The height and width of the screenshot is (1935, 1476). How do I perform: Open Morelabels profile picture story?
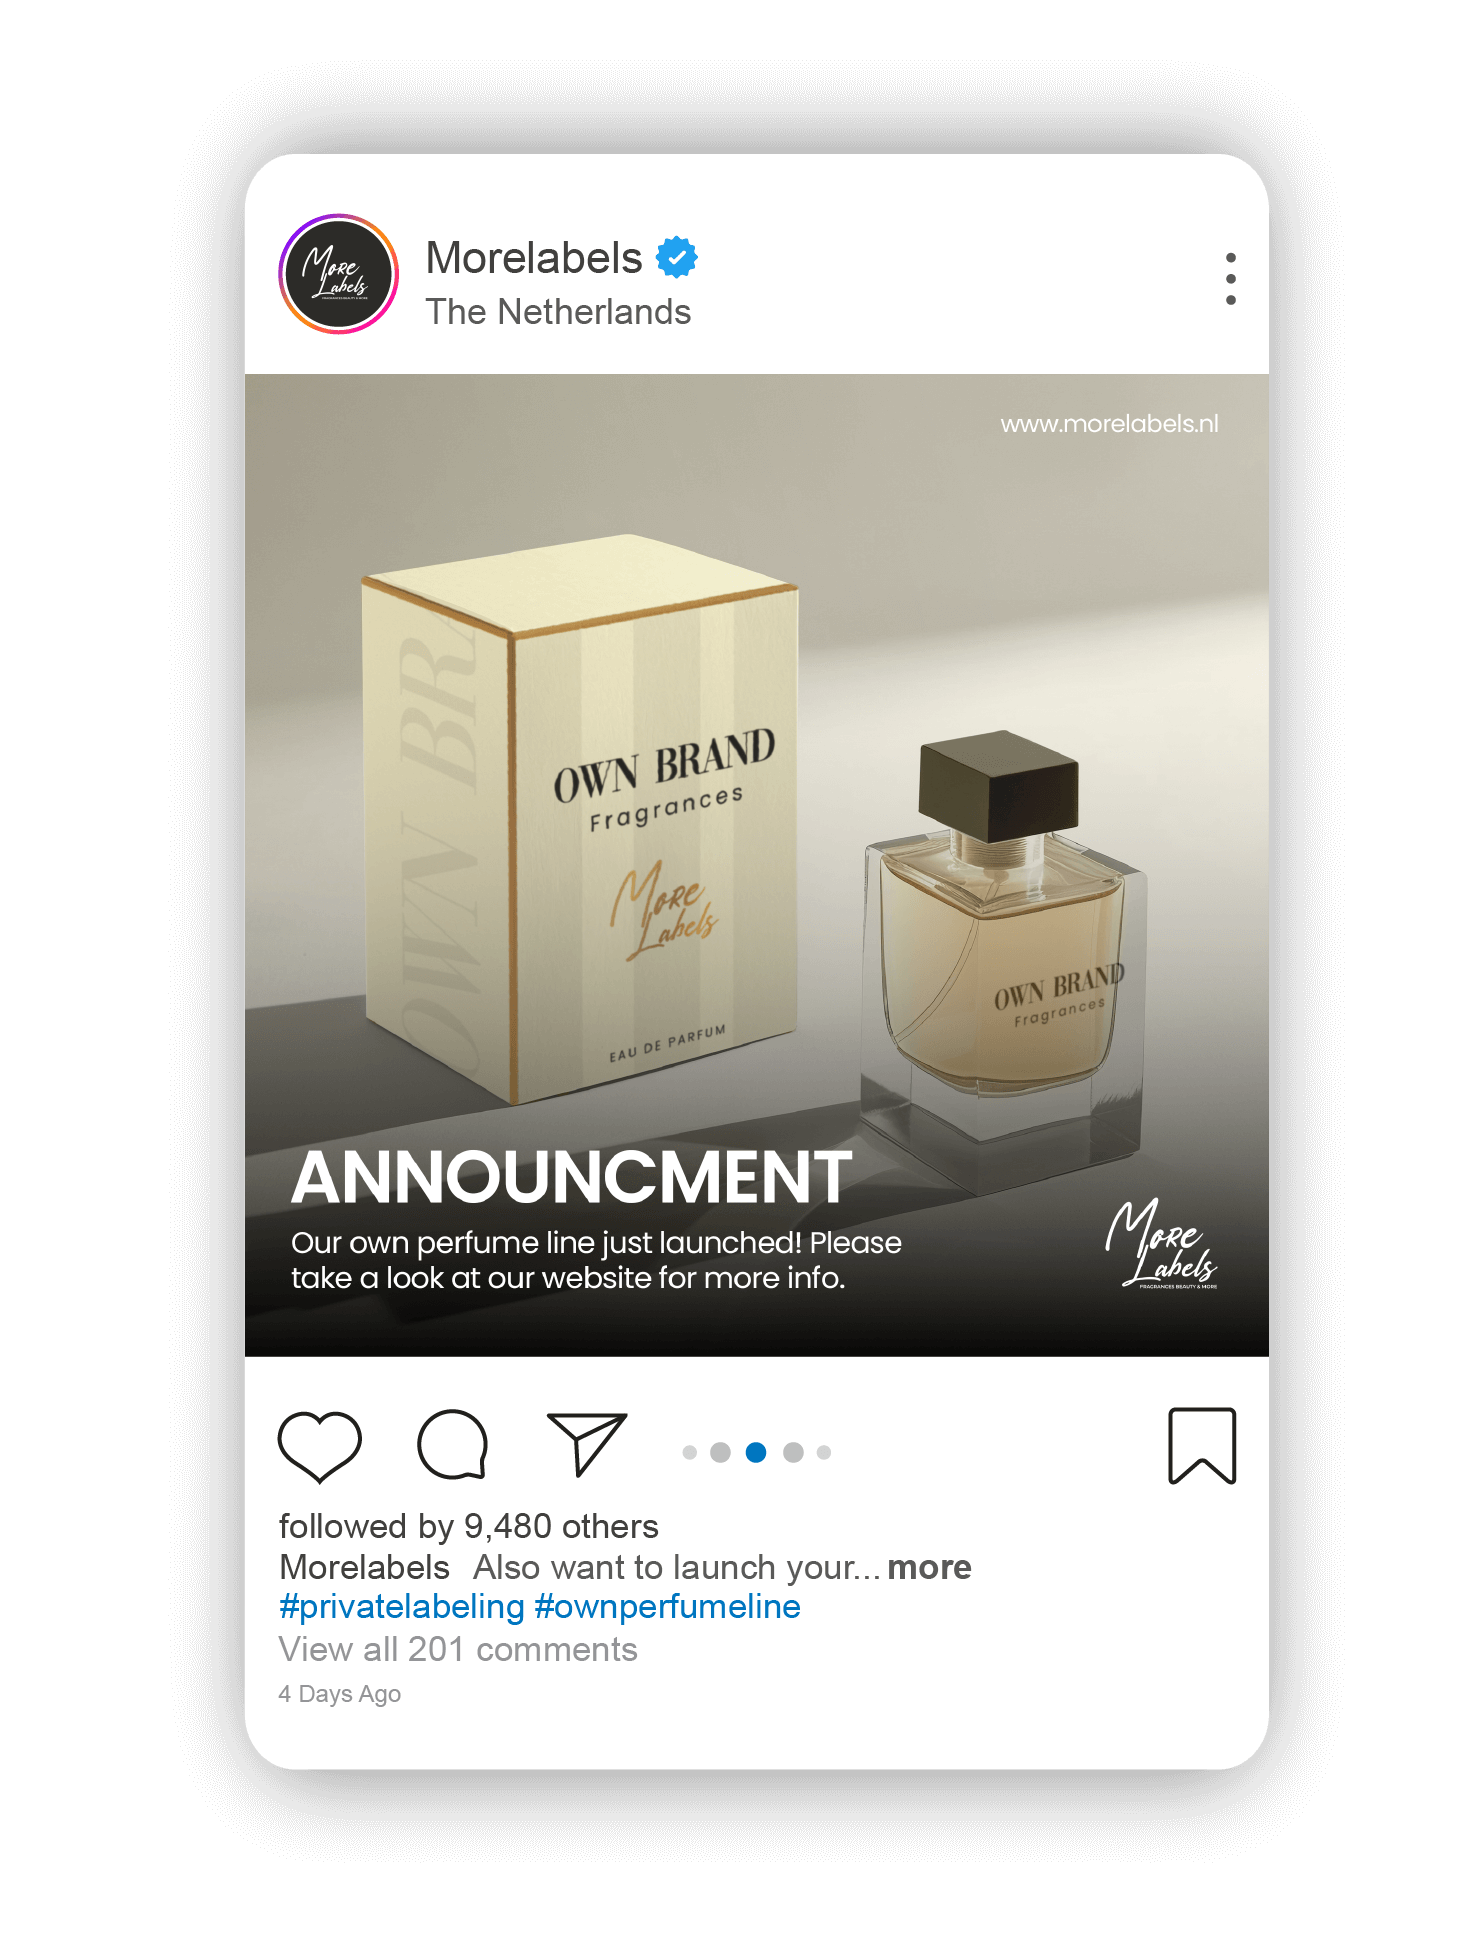click(339, 273)
